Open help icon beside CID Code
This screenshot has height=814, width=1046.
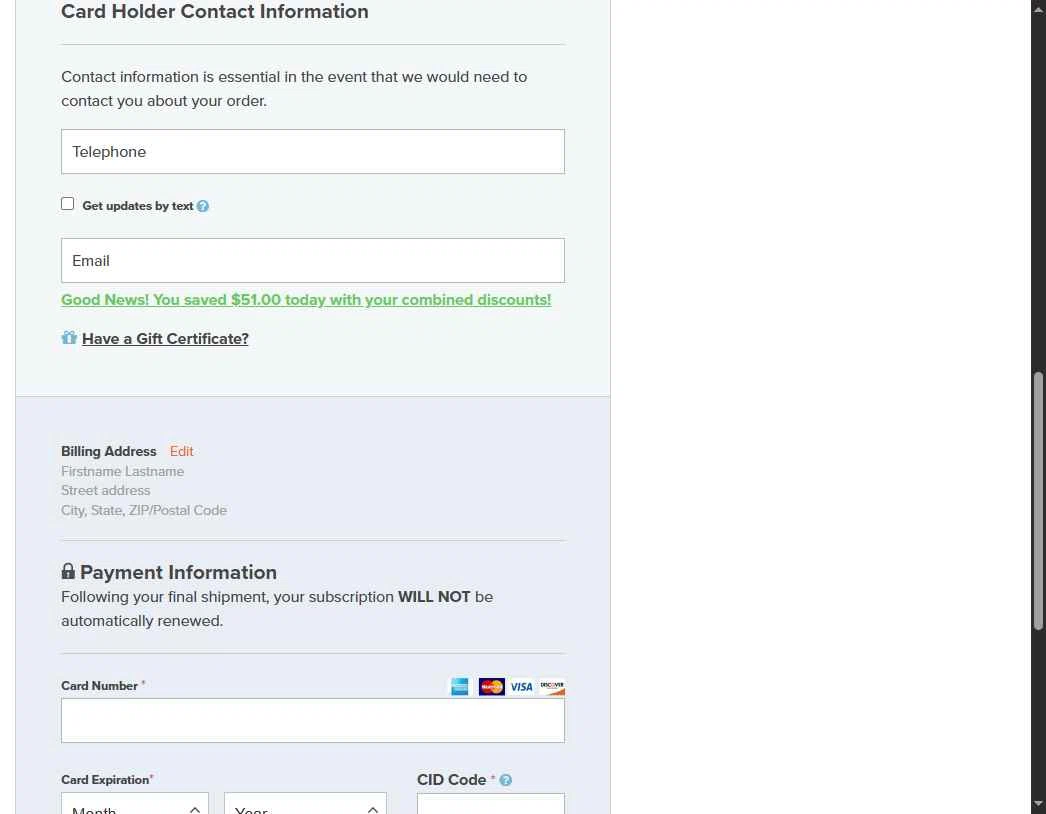(506, 781)
